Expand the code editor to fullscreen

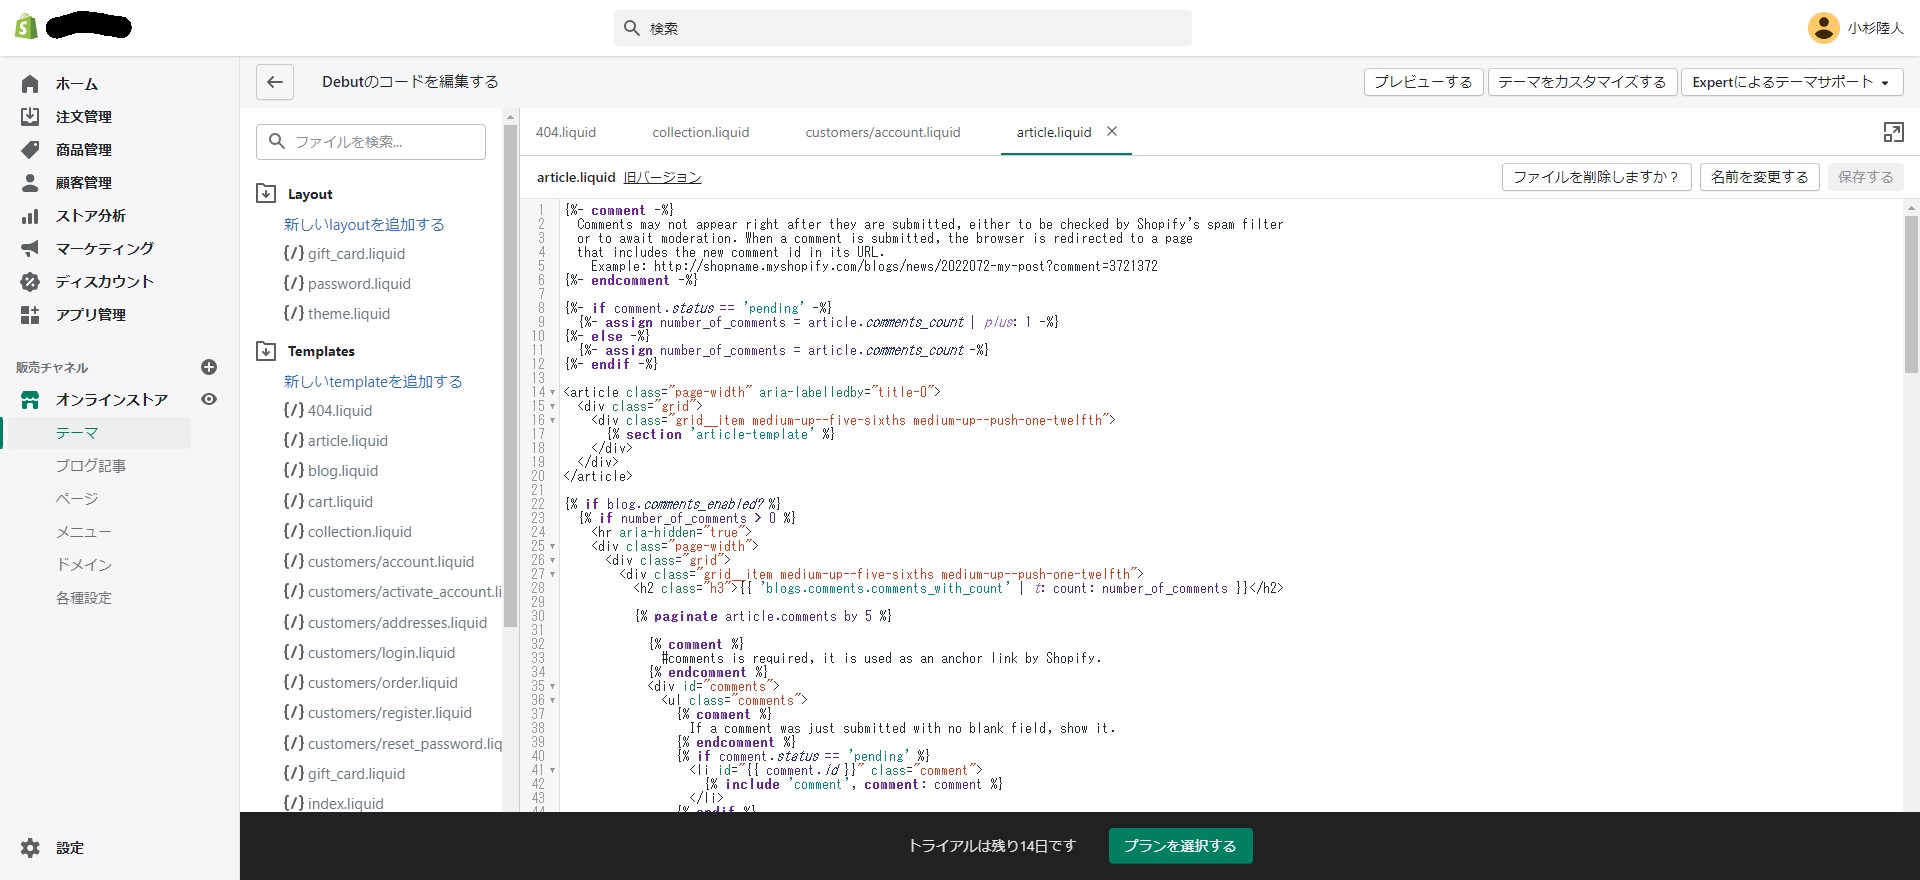[x=1893, y=132]
